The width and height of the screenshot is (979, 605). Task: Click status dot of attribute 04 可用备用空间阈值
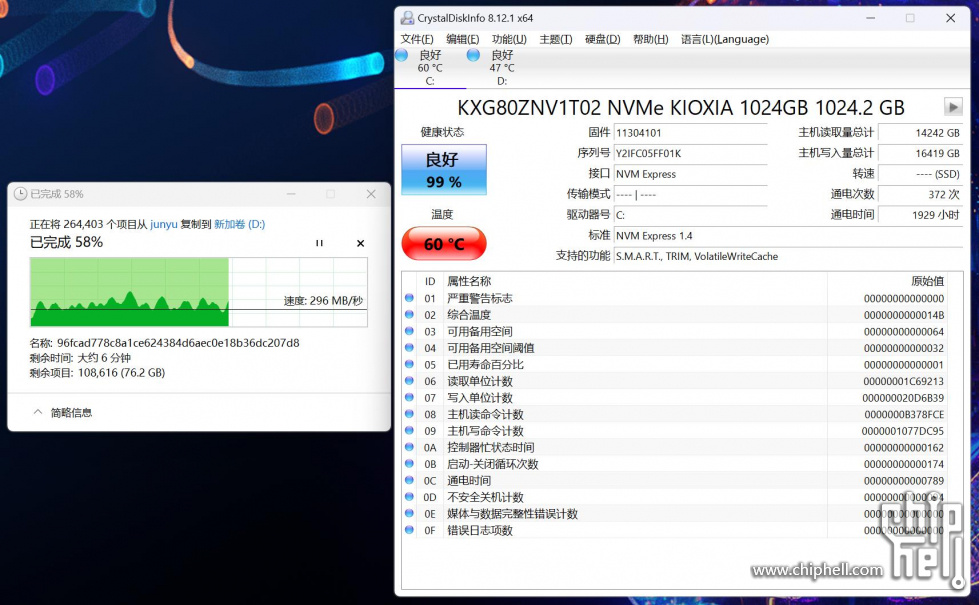click(x=410, y=348)
